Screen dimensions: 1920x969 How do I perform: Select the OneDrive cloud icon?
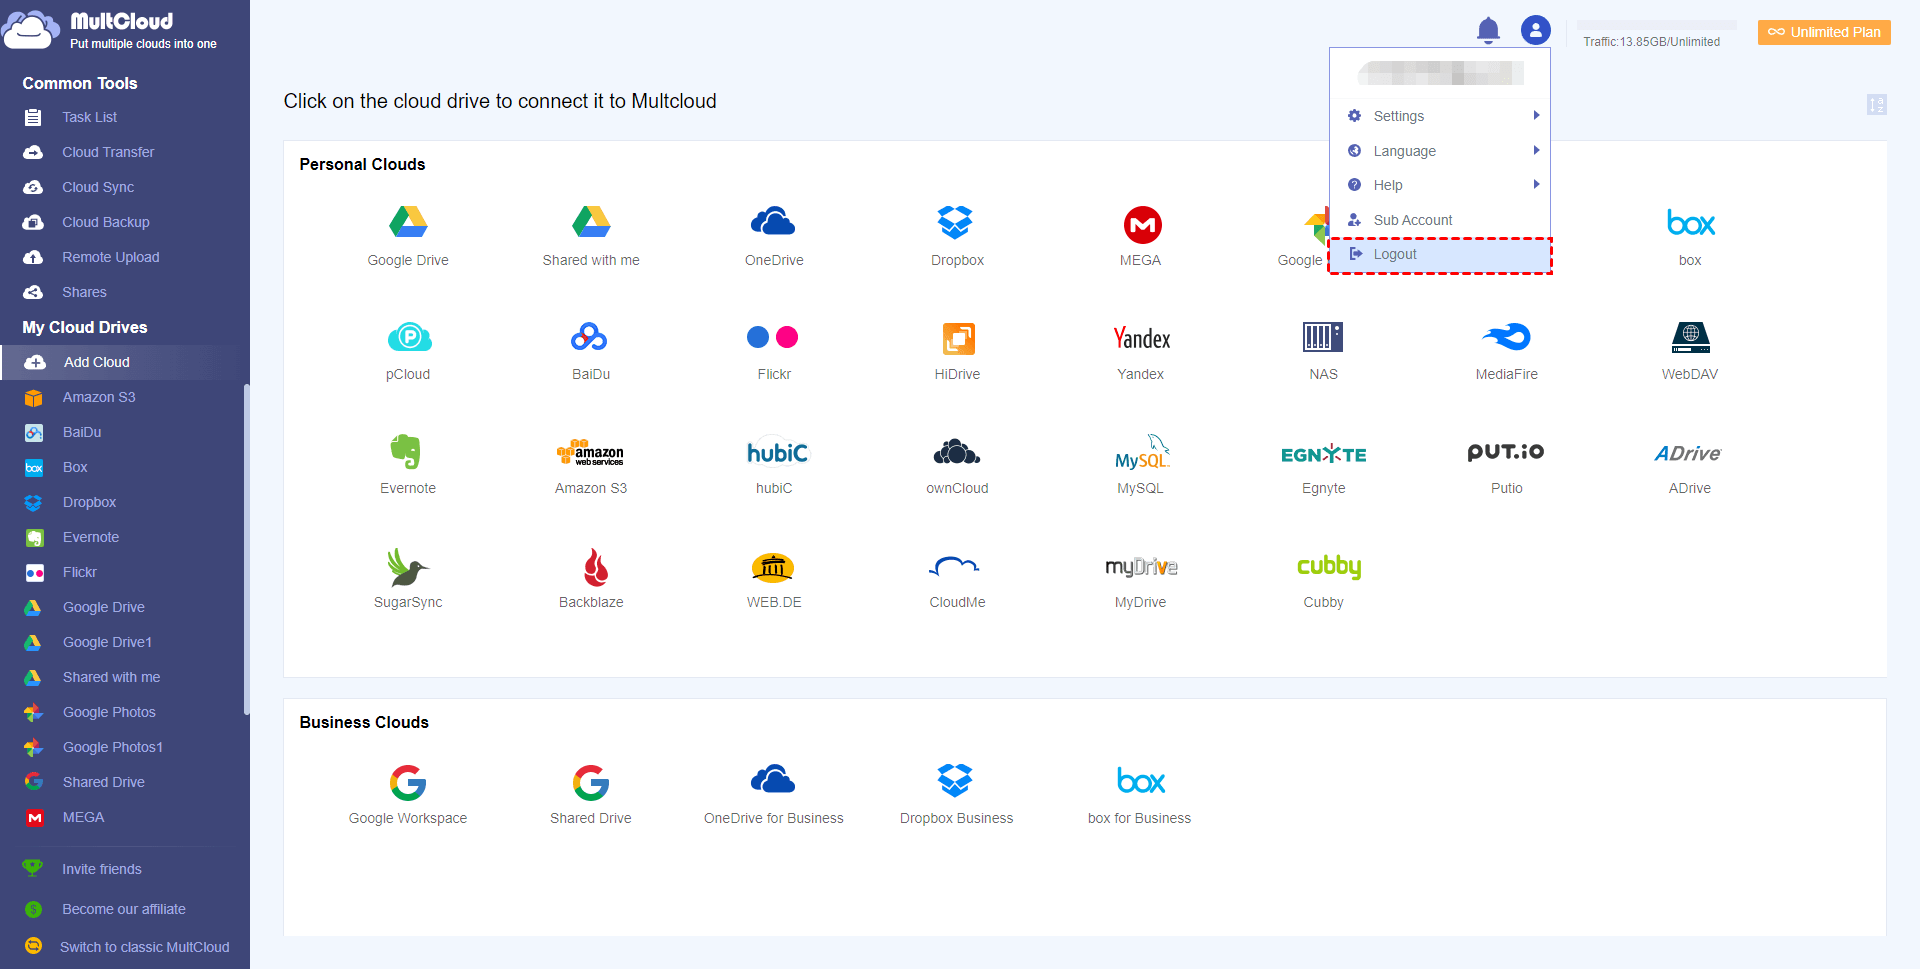point(773,222)
